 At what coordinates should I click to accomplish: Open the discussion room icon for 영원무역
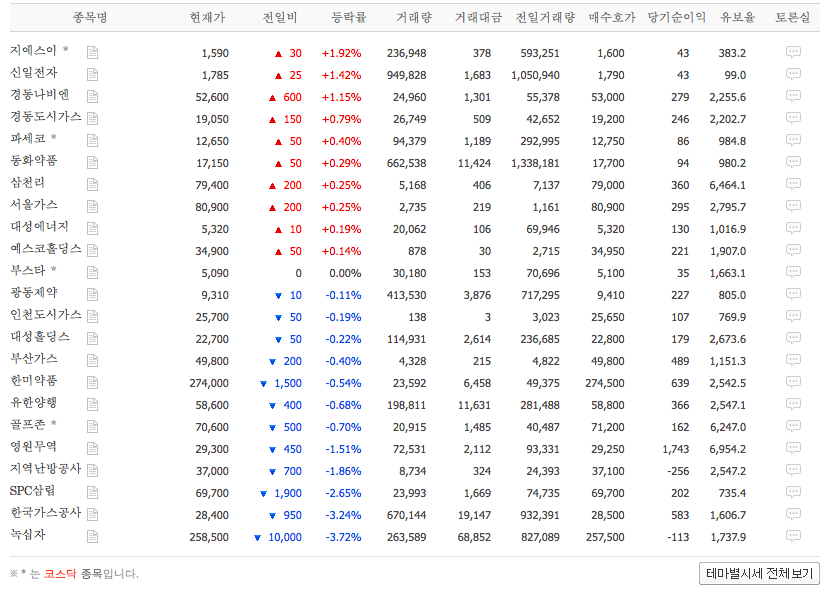coord(793,448)
